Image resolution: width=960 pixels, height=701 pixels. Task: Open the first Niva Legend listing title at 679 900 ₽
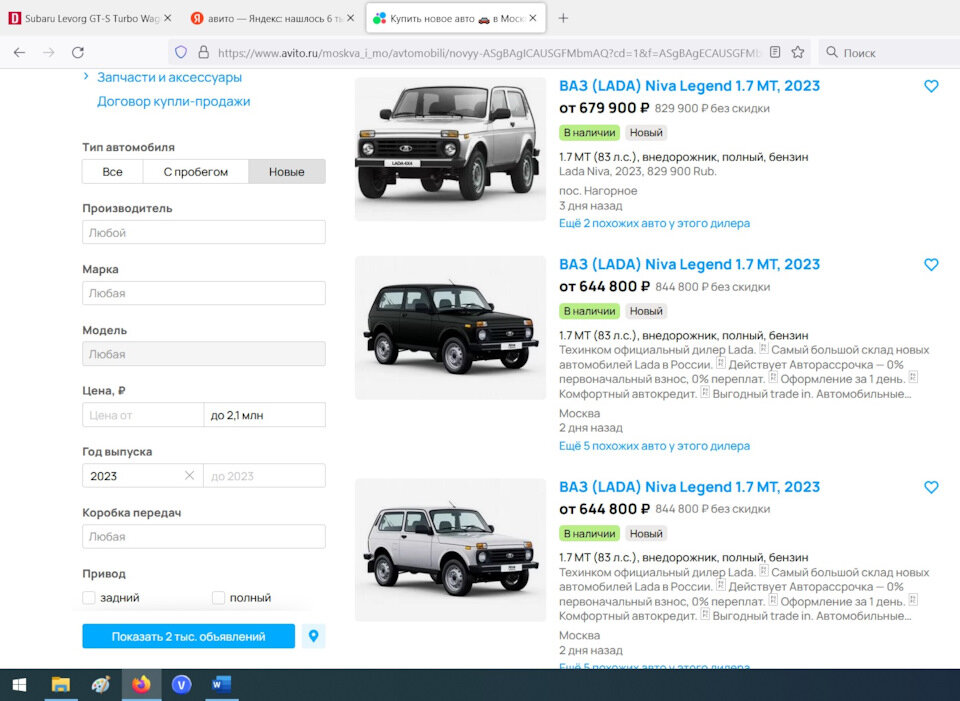coord(689,86)
